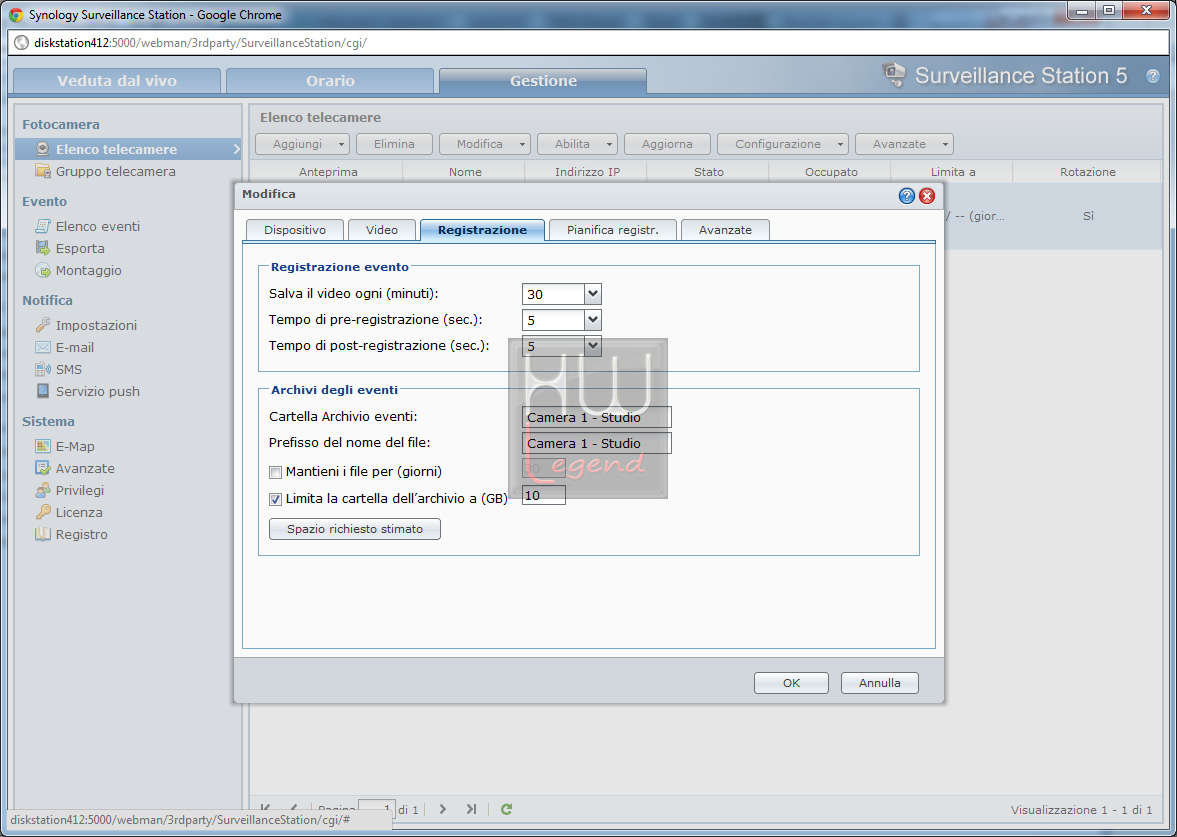Viewport: 1177px width, 837px height.
Task: Open Tempo di pre-registrazione dropdown
Action: pos(592,320)
